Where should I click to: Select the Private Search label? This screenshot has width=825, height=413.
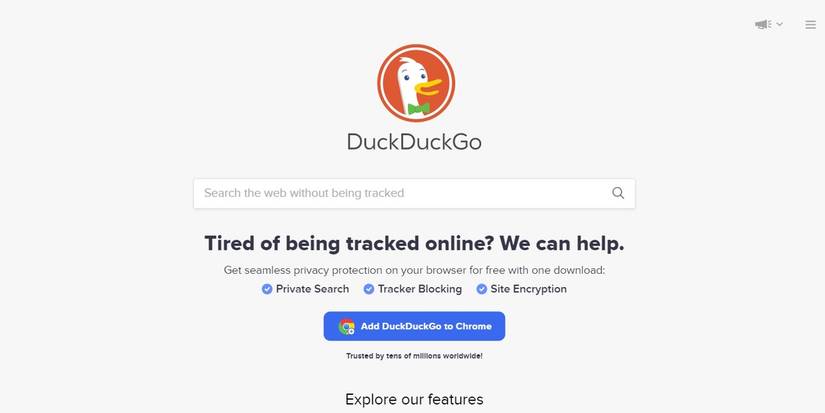[x=313, y=289]
